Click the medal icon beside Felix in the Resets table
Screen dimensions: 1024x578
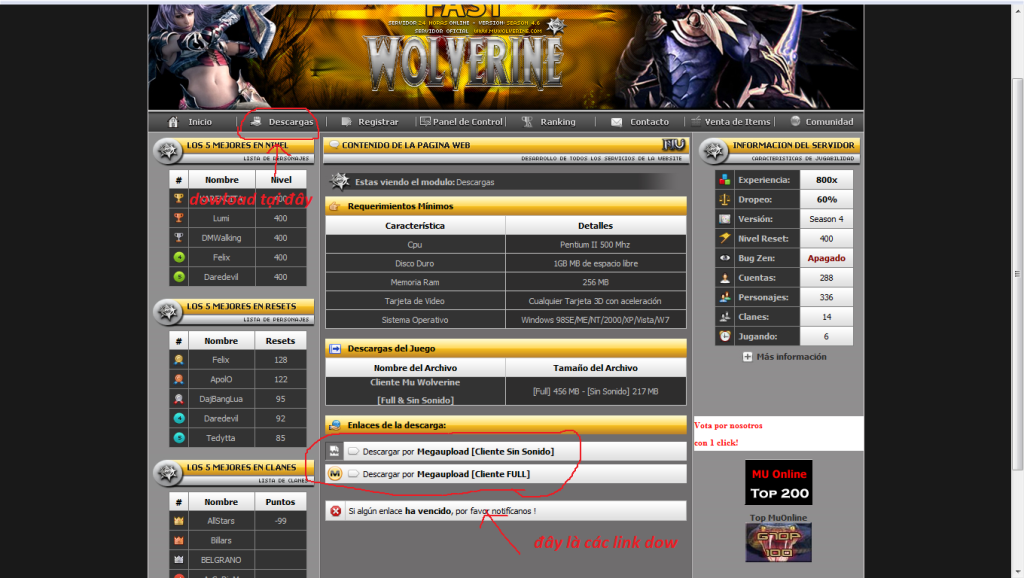click(x=178, y=360)
